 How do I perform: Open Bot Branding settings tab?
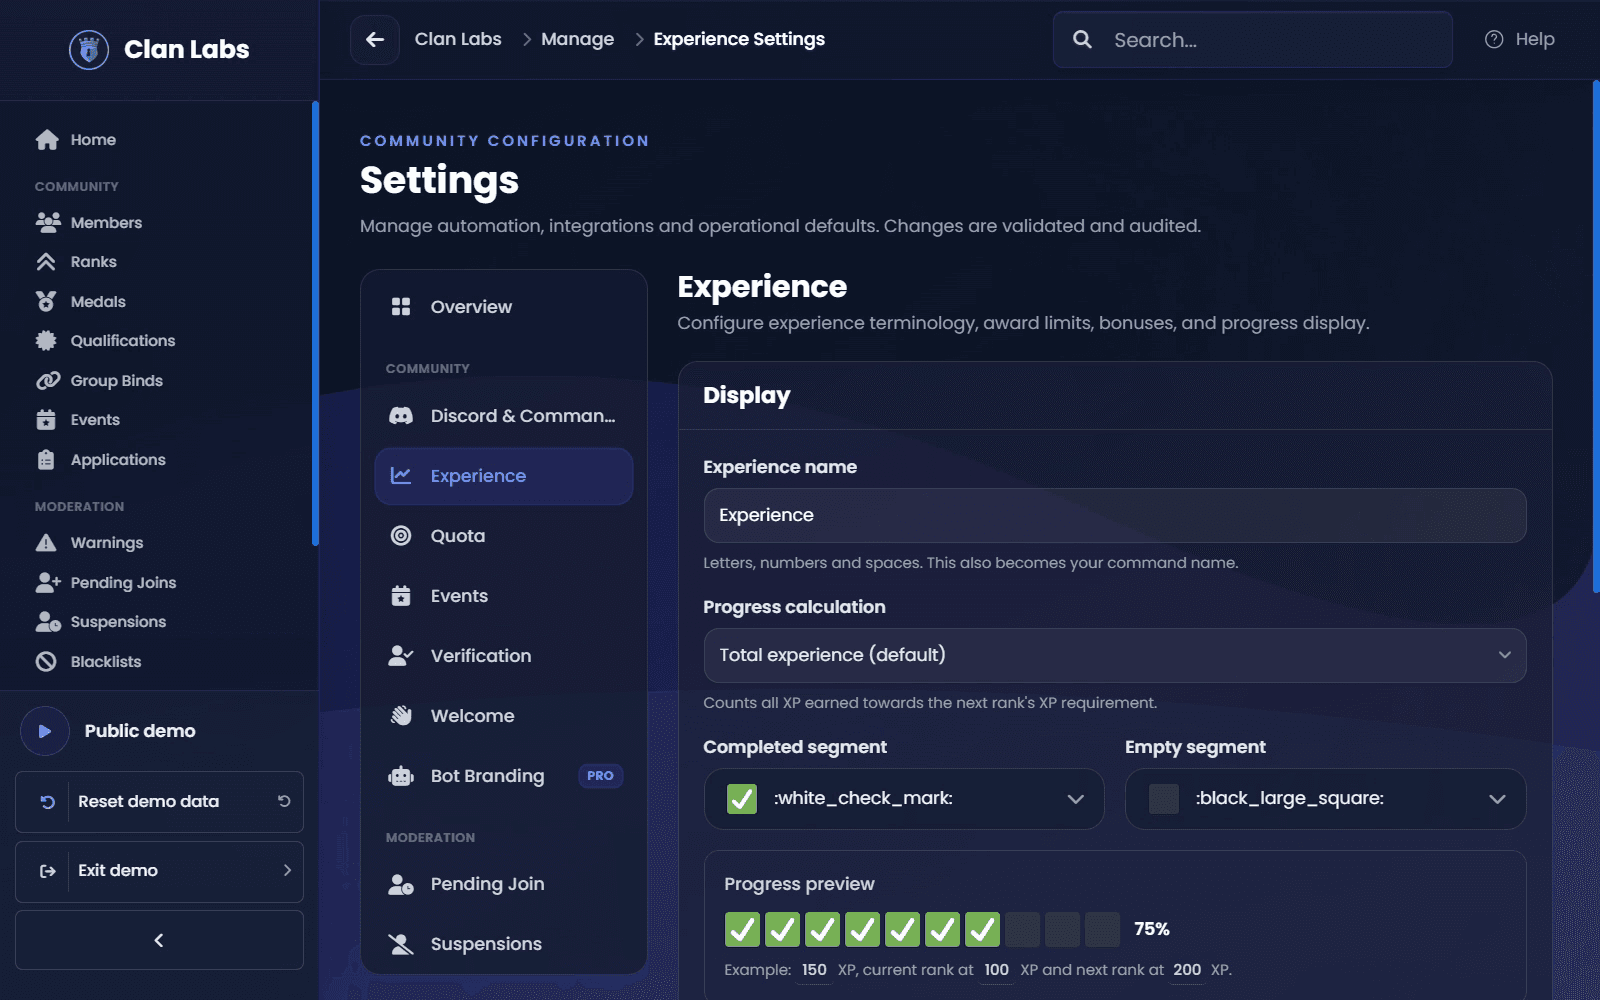(x=504, y=776)
